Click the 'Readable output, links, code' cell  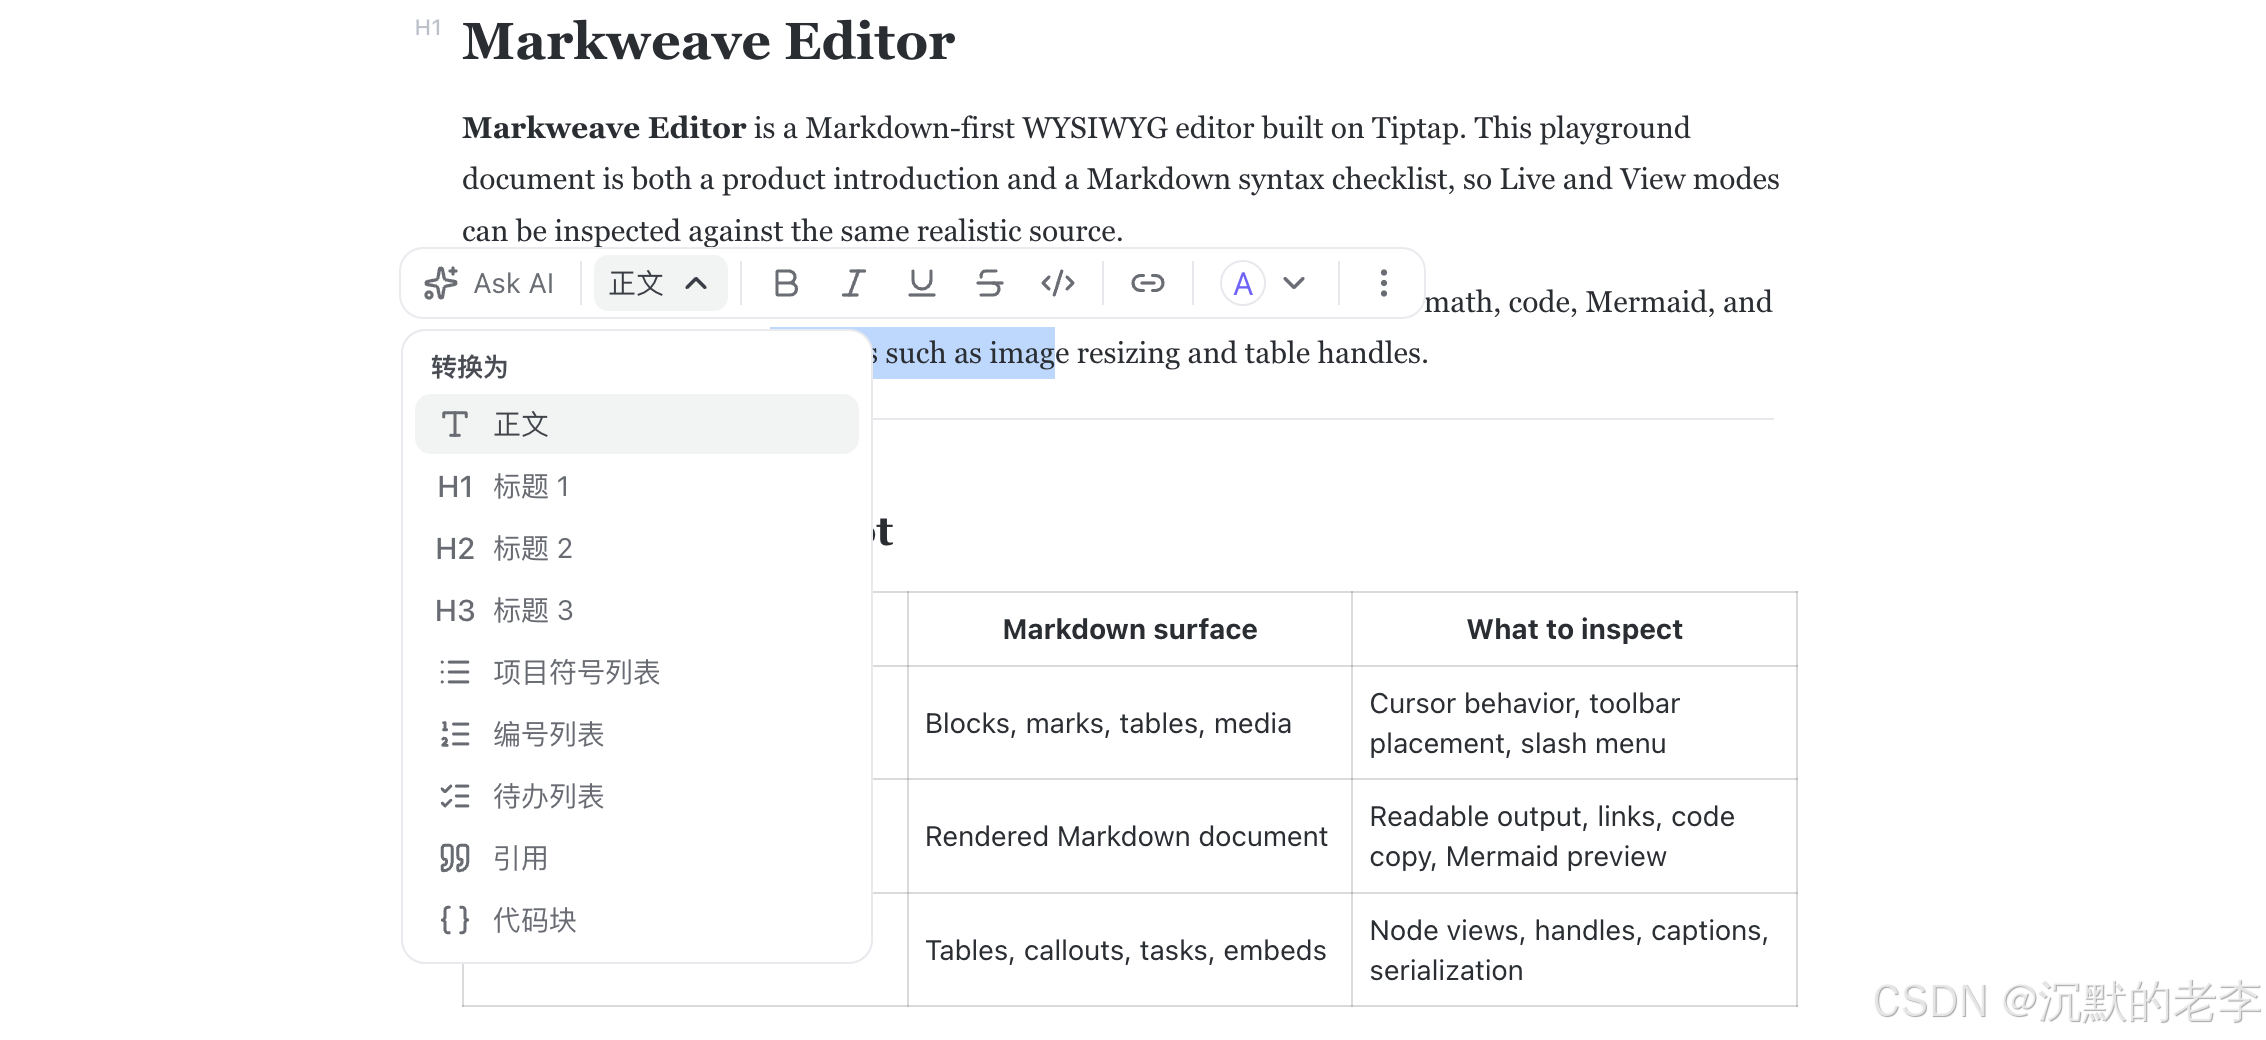1575,836
